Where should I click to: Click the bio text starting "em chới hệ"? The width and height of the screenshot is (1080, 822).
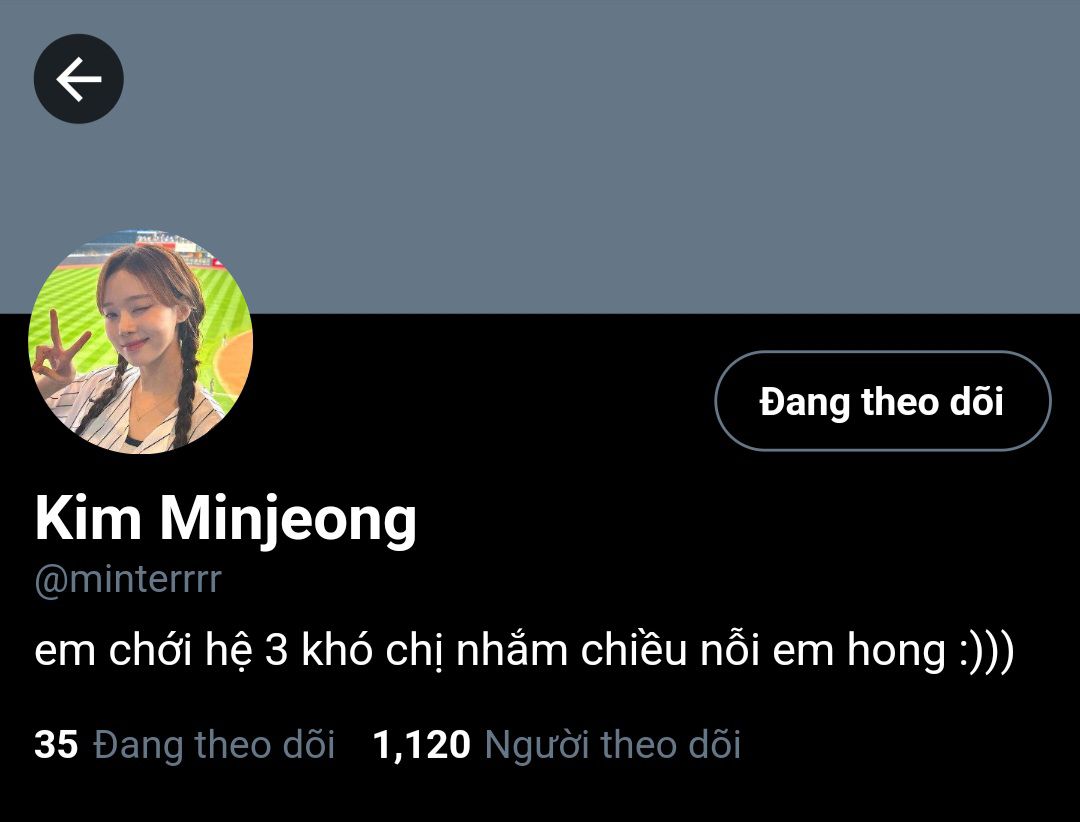click(x=524, y=649)
